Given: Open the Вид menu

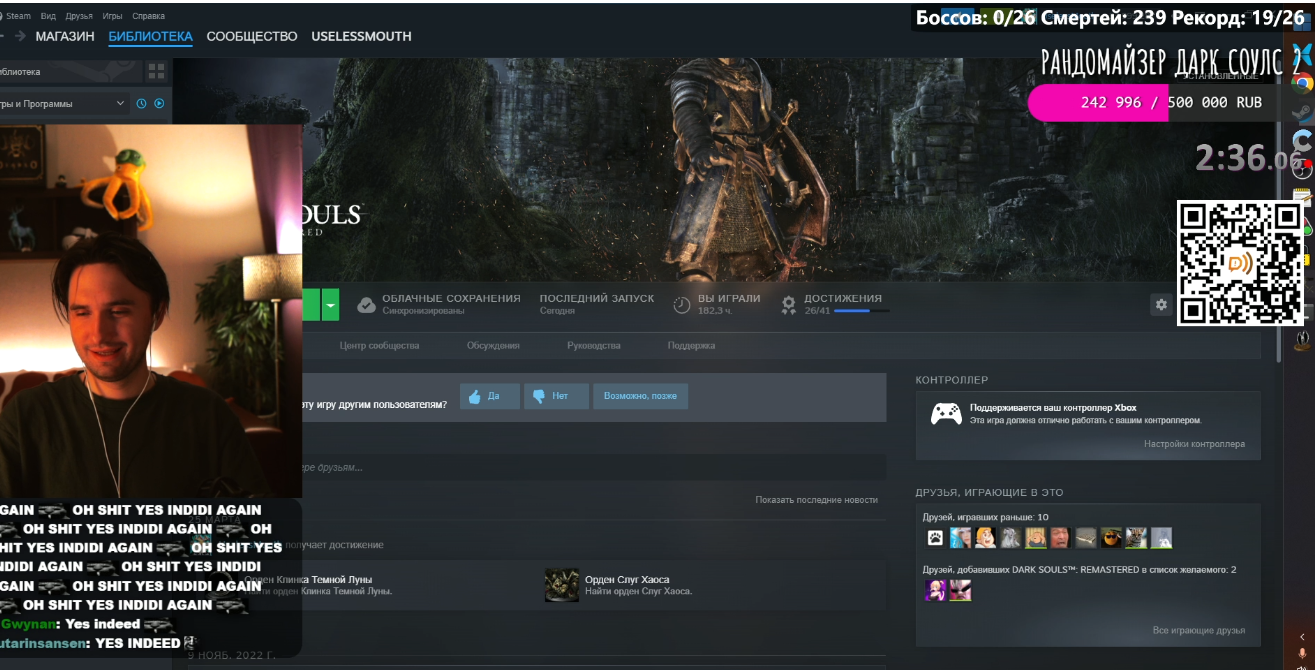Looking at the screenshot, I should (x=48, y=16).
